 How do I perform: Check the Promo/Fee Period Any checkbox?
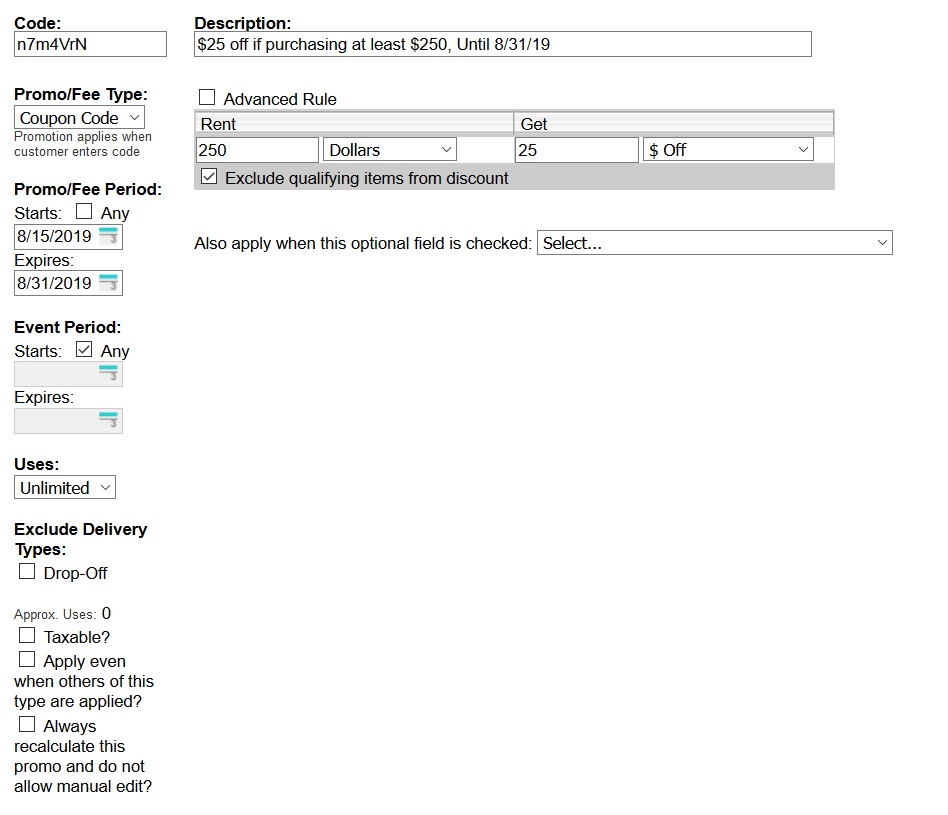coord(84,212)
